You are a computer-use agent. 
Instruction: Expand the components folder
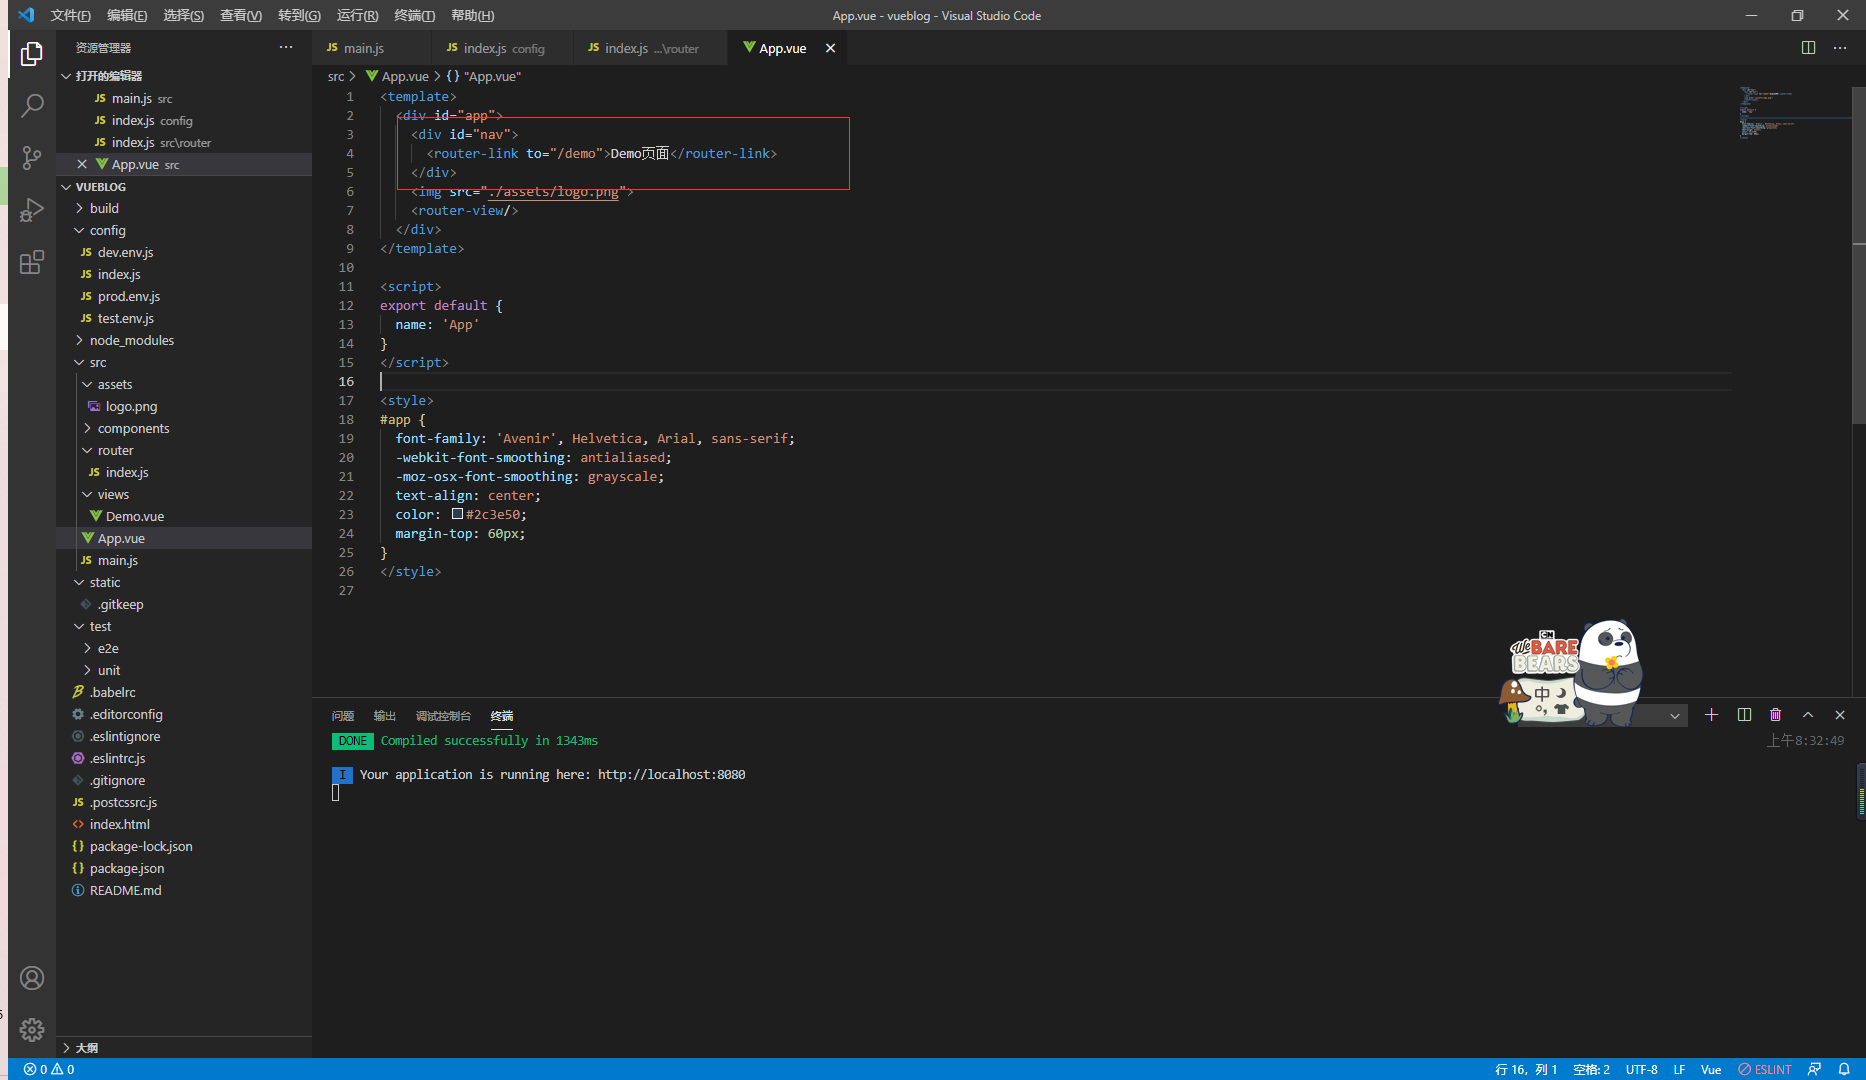click(x=185, y=428)
